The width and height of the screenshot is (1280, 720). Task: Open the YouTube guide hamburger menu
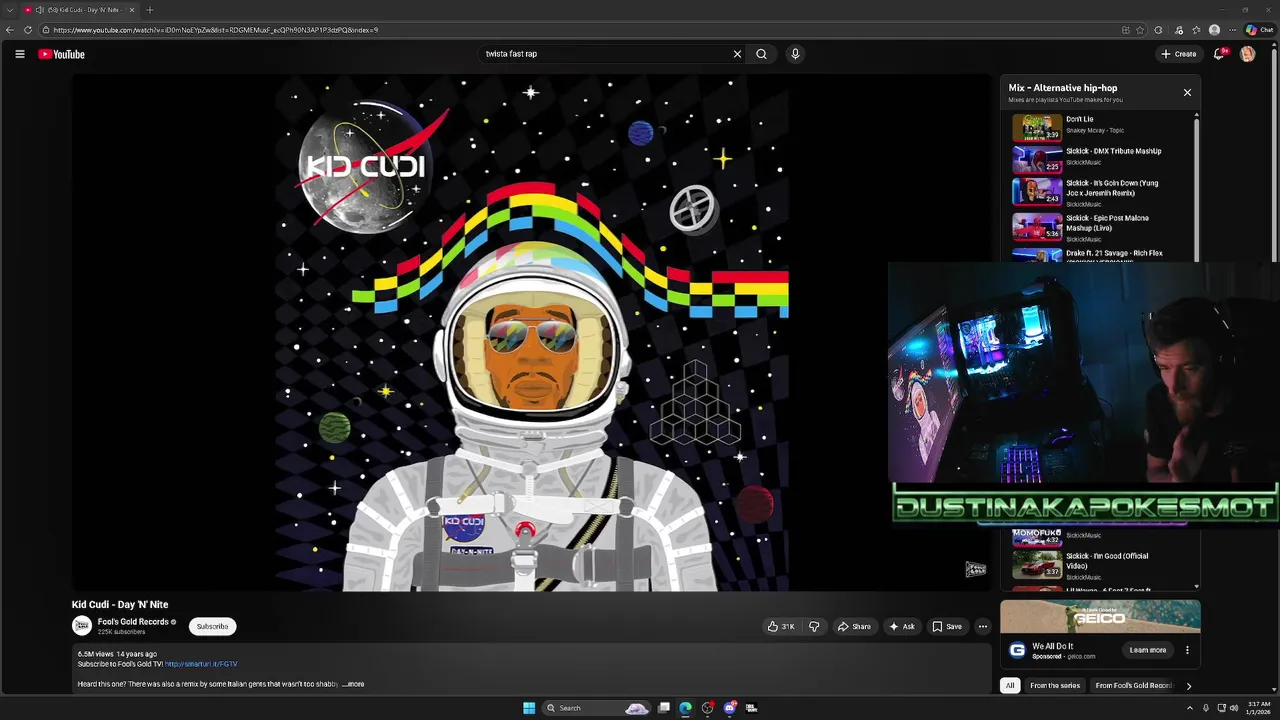pyautogui.click(x=19, y=54)
